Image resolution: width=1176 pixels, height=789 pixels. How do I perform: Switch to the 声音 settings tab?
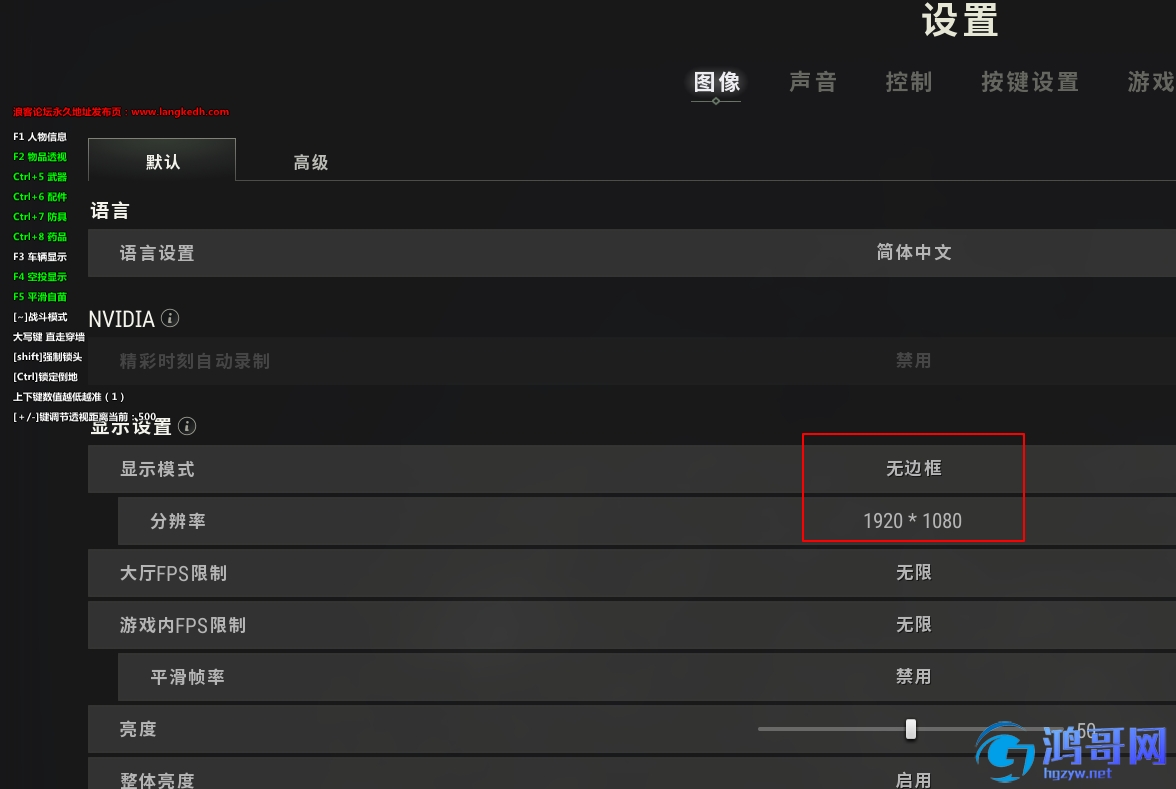click(812, 82)
